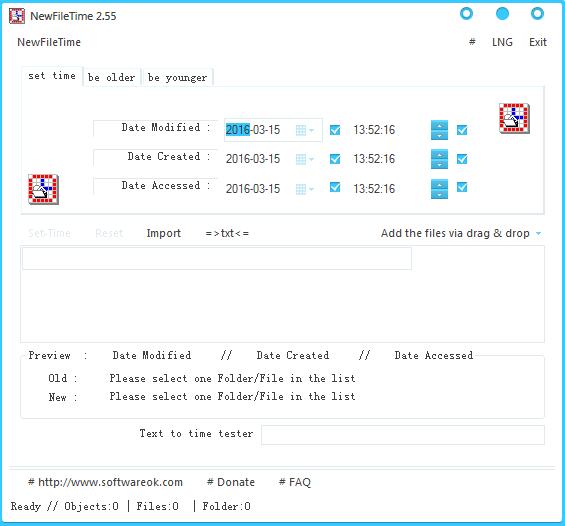Click the 'Text to time tester' input box
565x526 pixels.
402,435
